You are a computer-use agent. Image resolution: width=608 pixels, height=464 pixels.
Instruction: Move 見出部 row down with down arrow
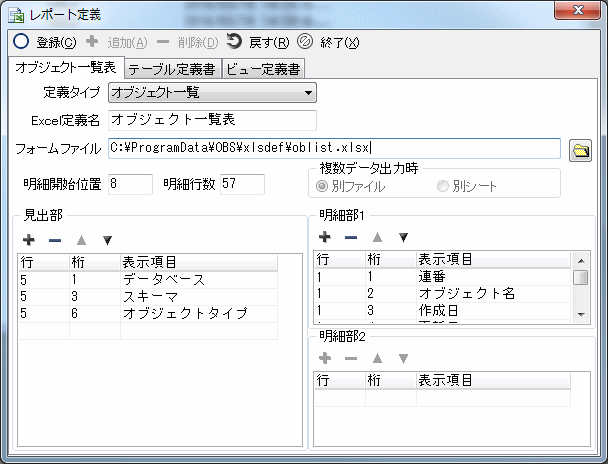pyautogui.click(x=107, y=240)
